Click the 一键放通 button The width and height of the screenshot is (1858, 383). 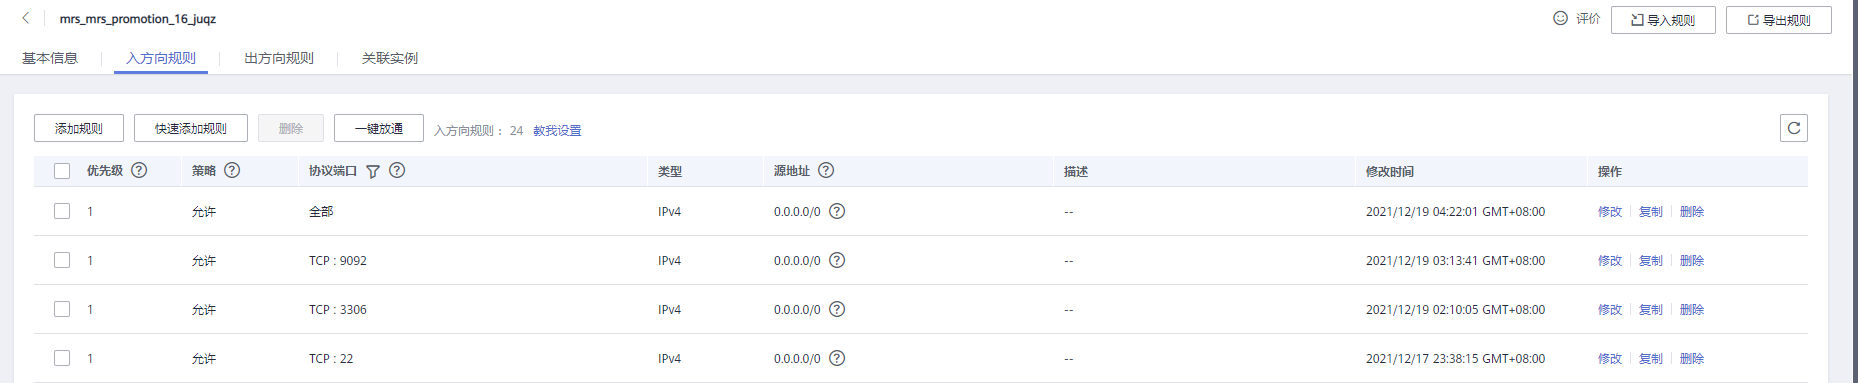379,128
